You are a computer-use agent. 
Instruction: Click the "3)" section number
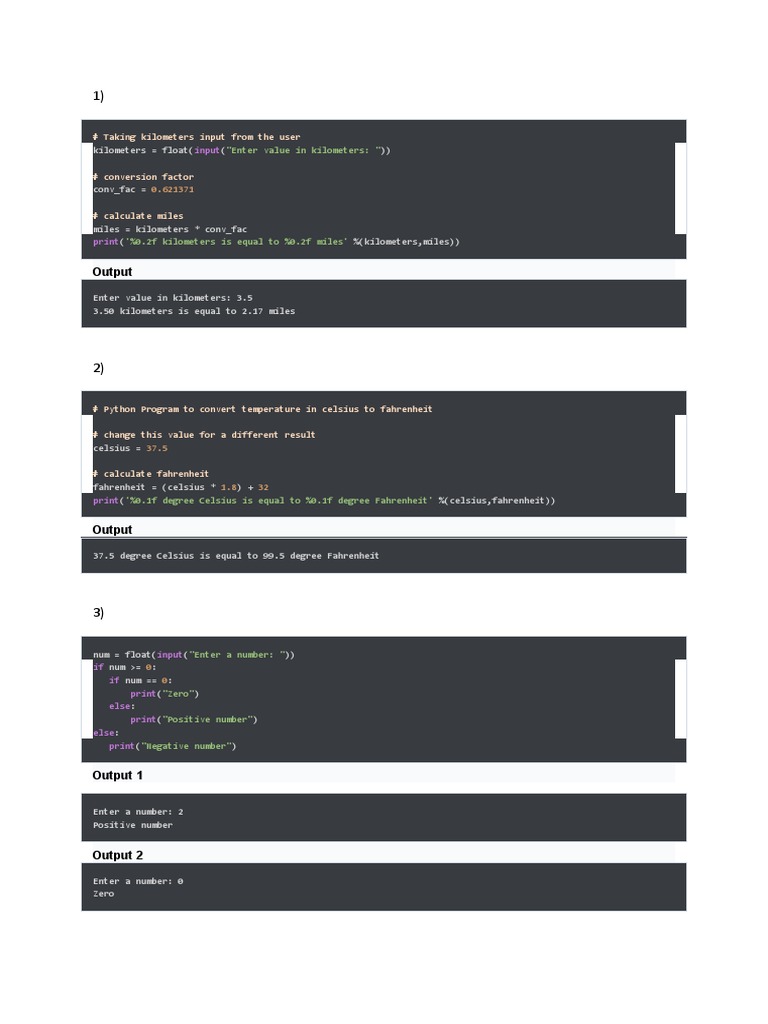pyautogui.click(x=98, y=612)
